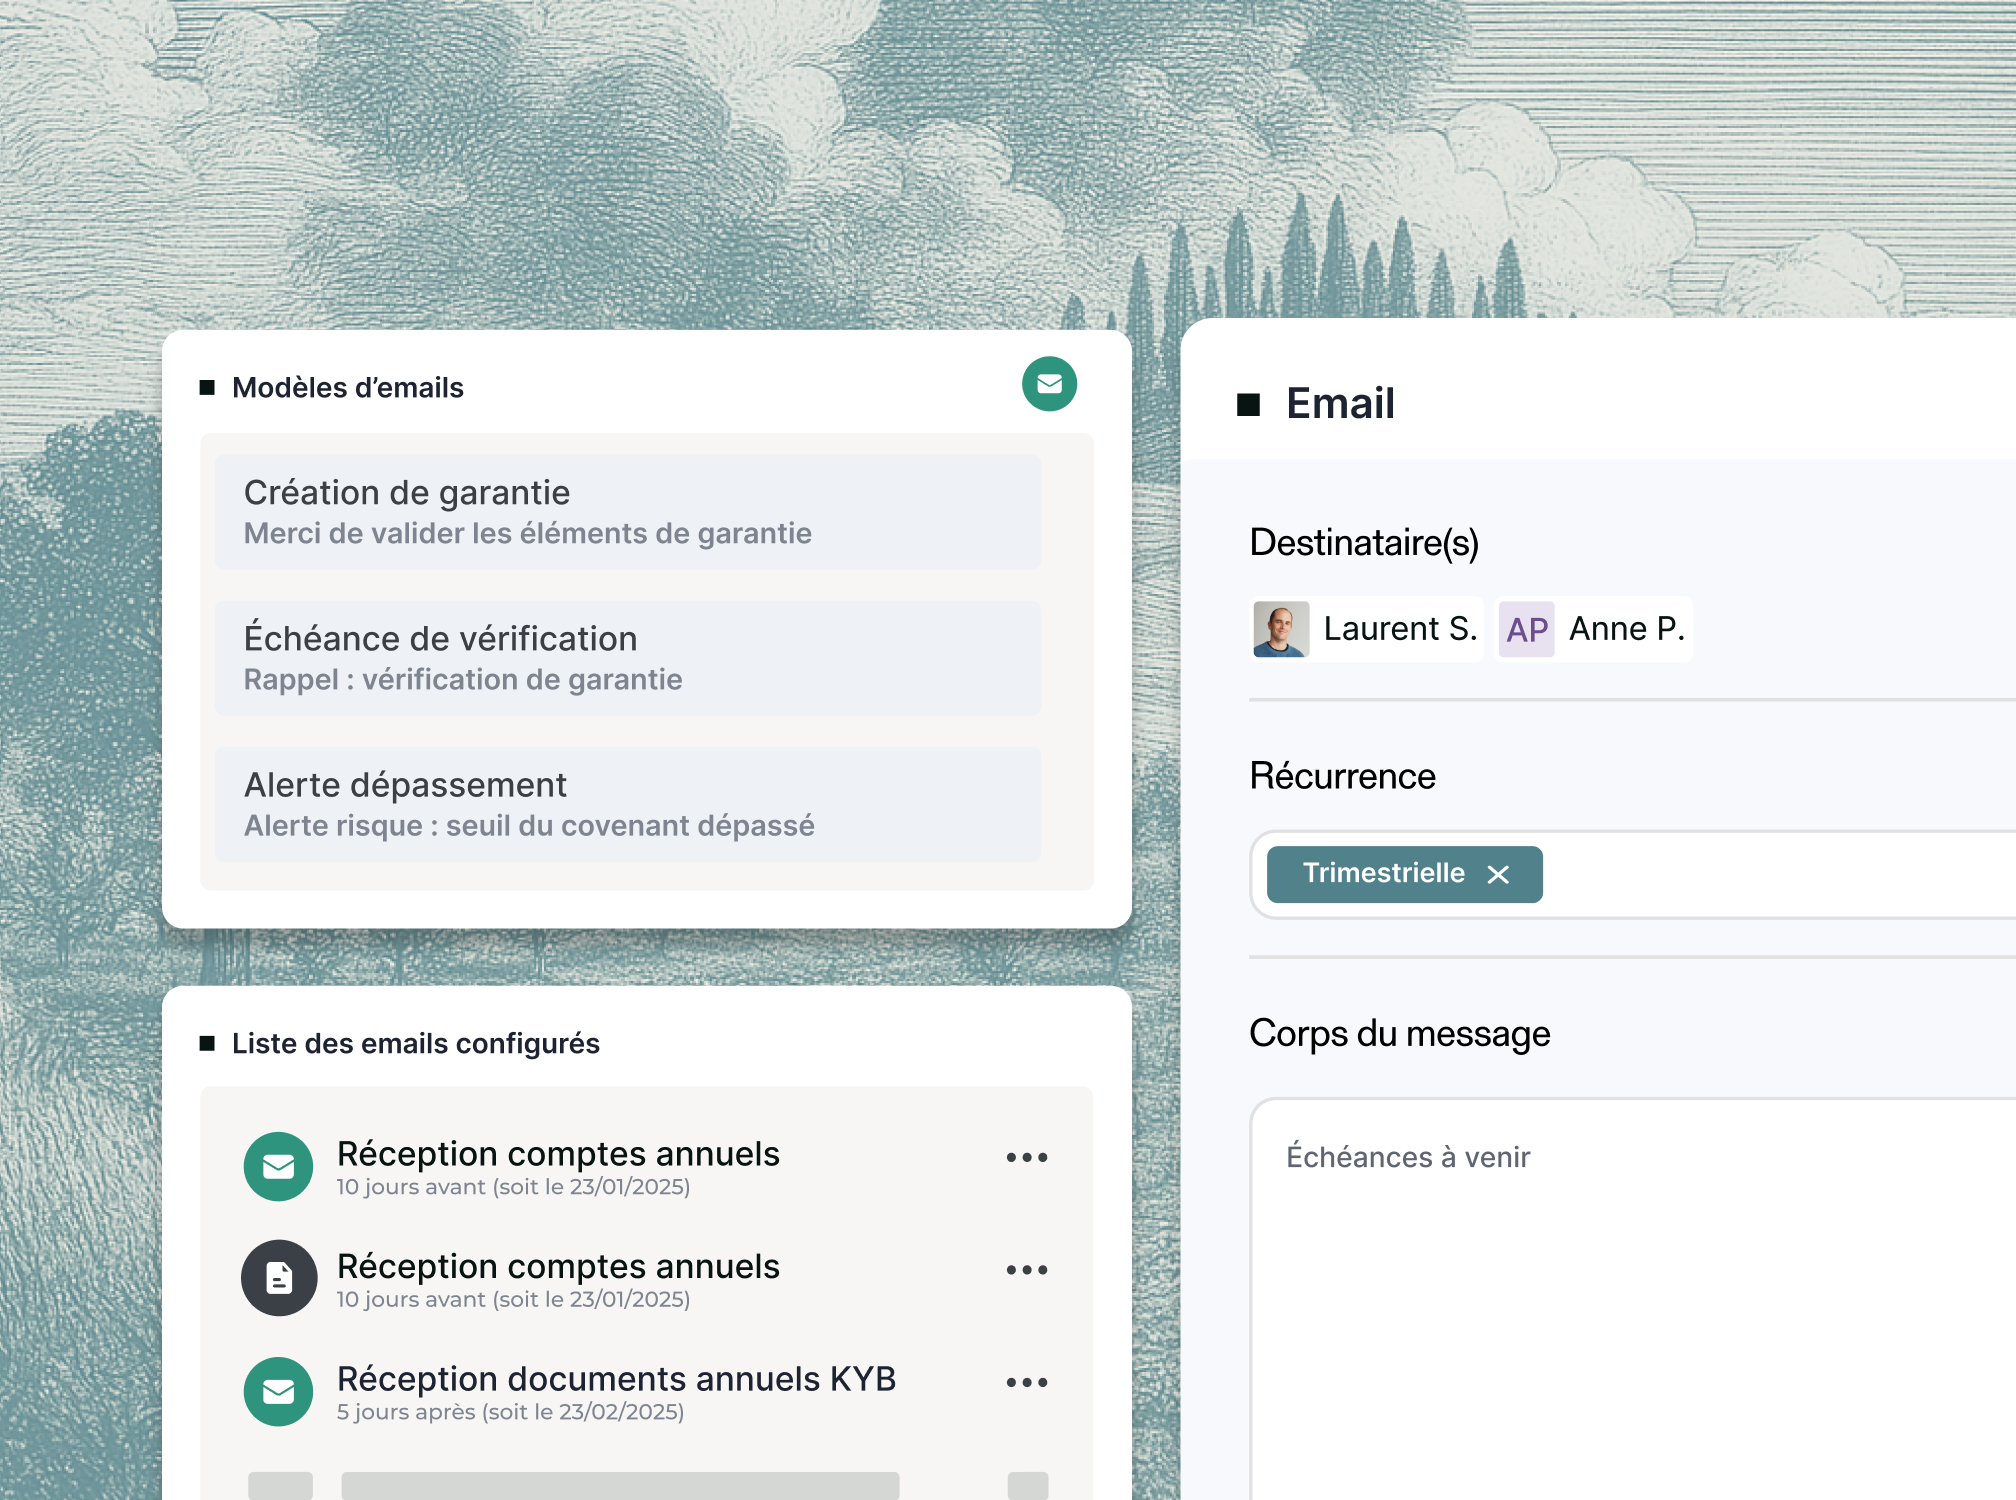Select the Alerte dépassement template

pyautogui.click(x=628, y=804)
